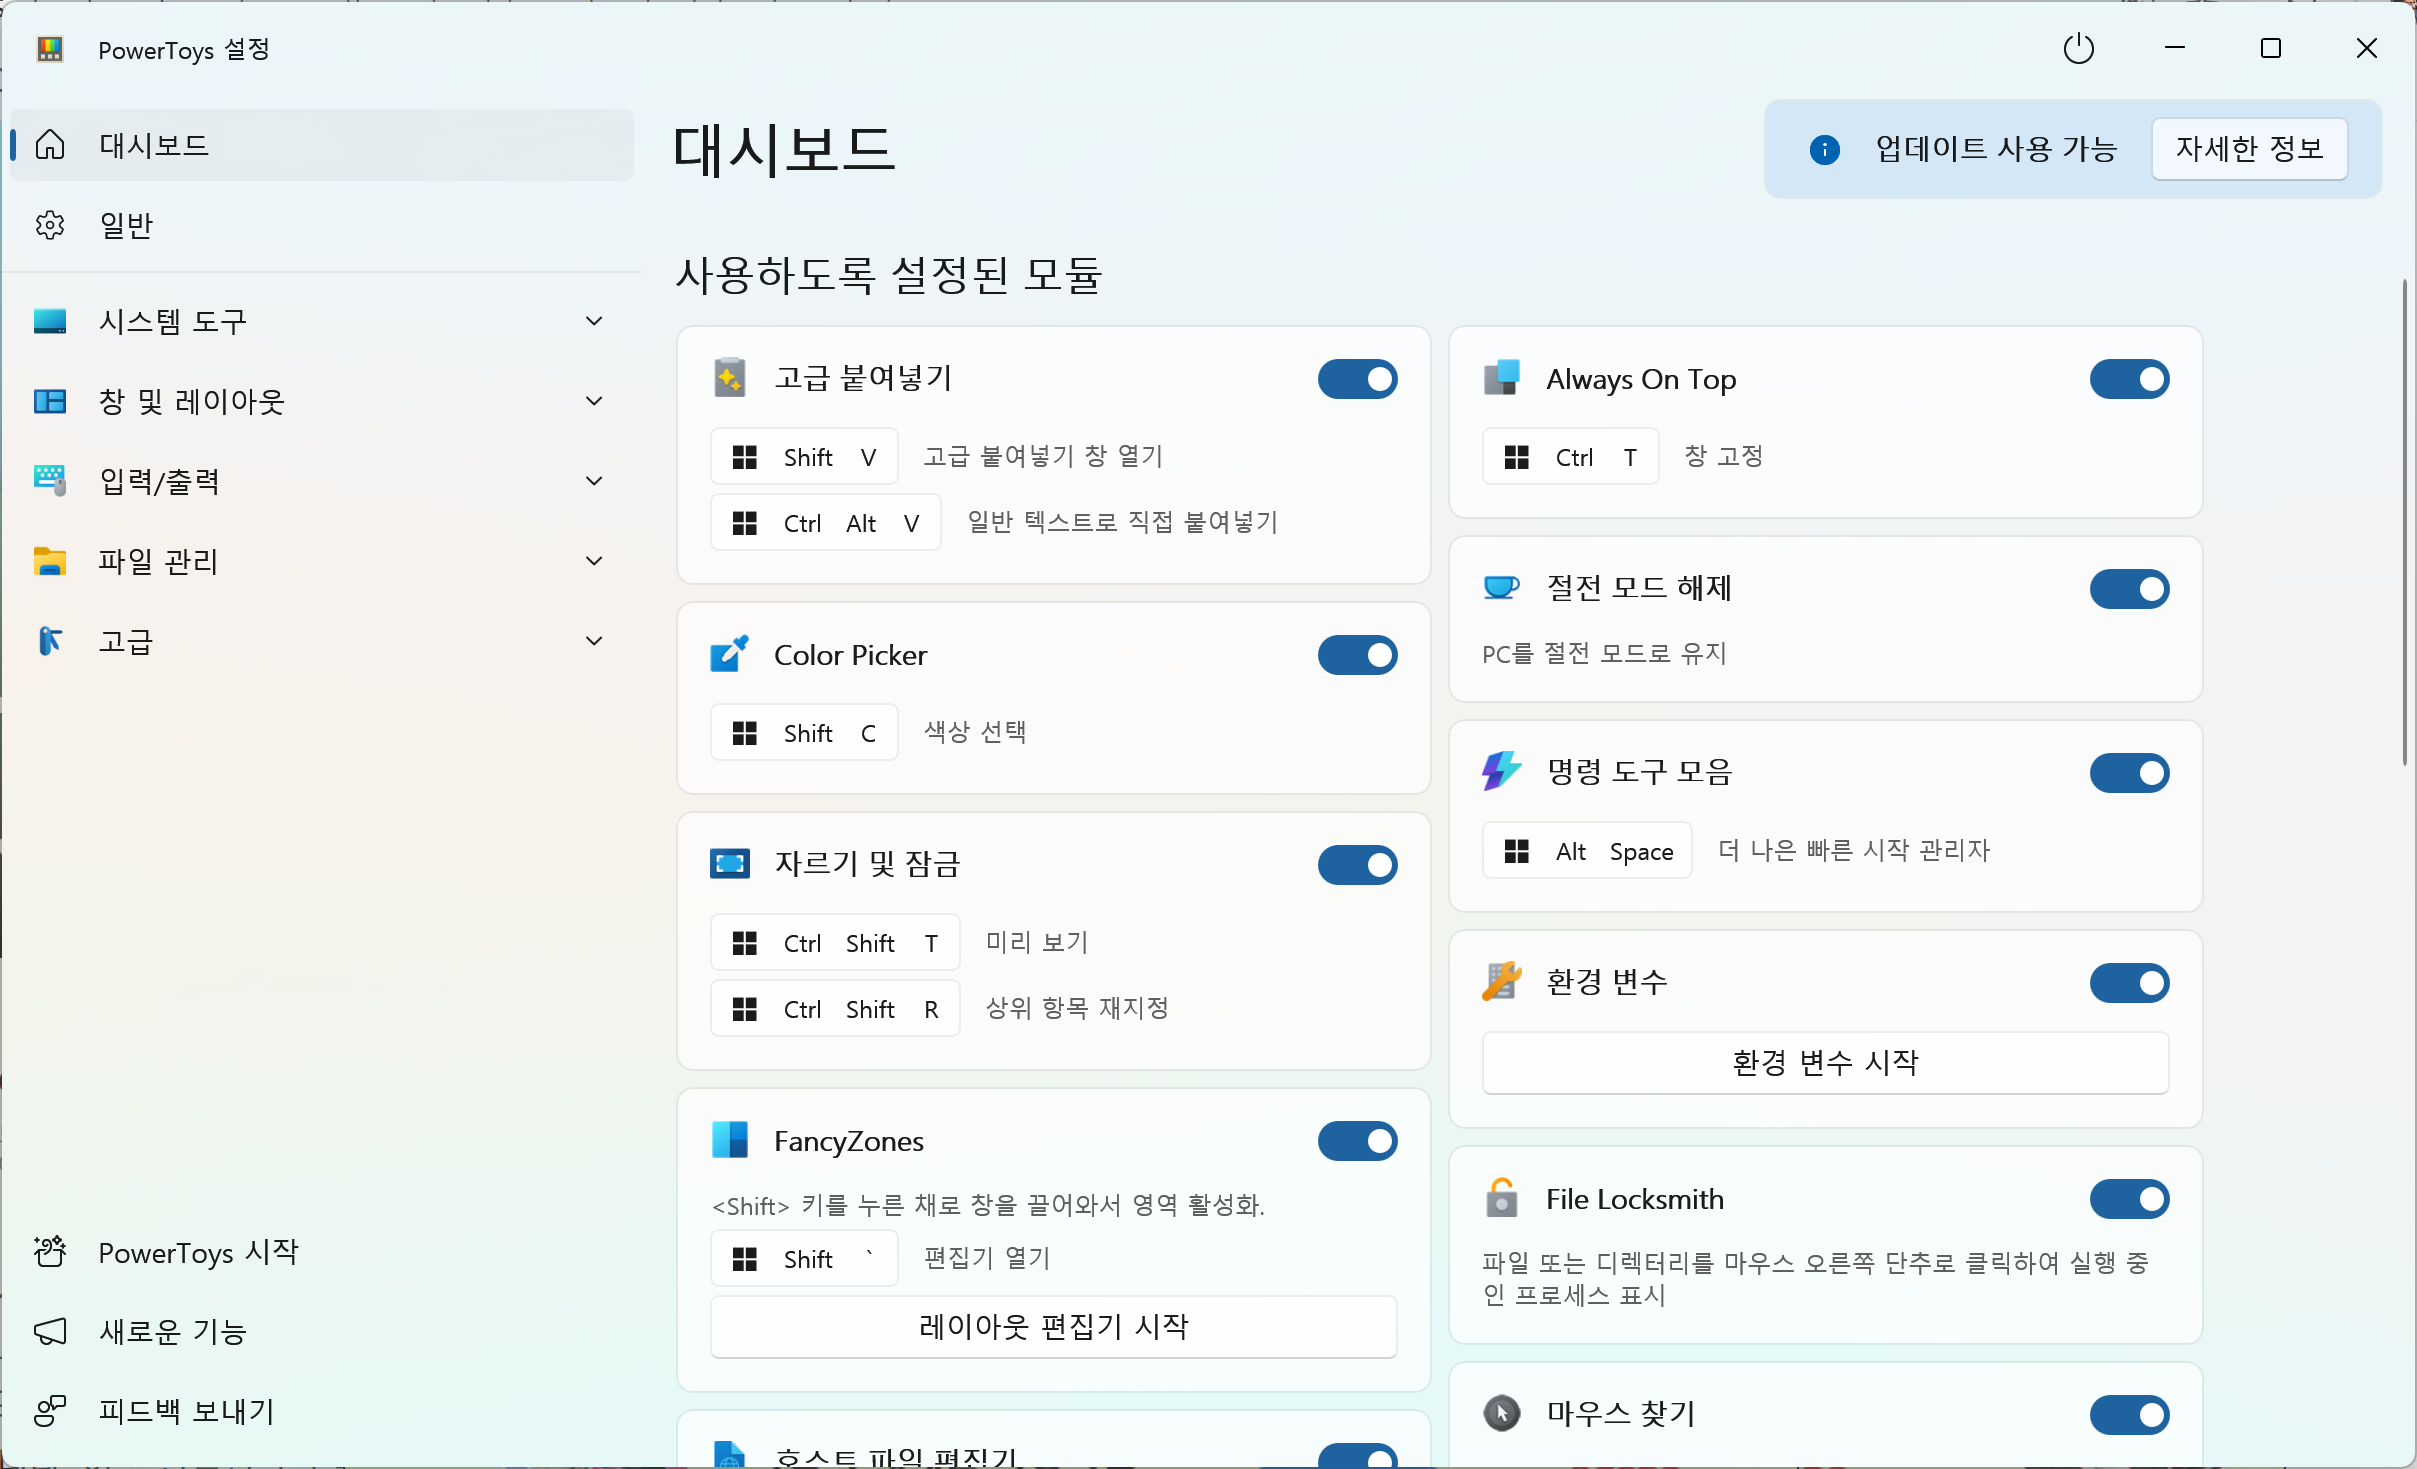Click the File Locksmith padlock icon

pos(1502,1198)
